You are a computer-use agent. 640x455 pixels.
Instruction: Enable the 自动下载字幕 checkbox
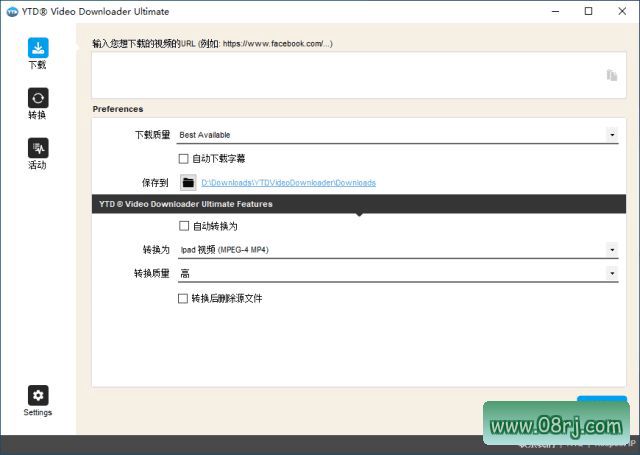pos(184,158)
